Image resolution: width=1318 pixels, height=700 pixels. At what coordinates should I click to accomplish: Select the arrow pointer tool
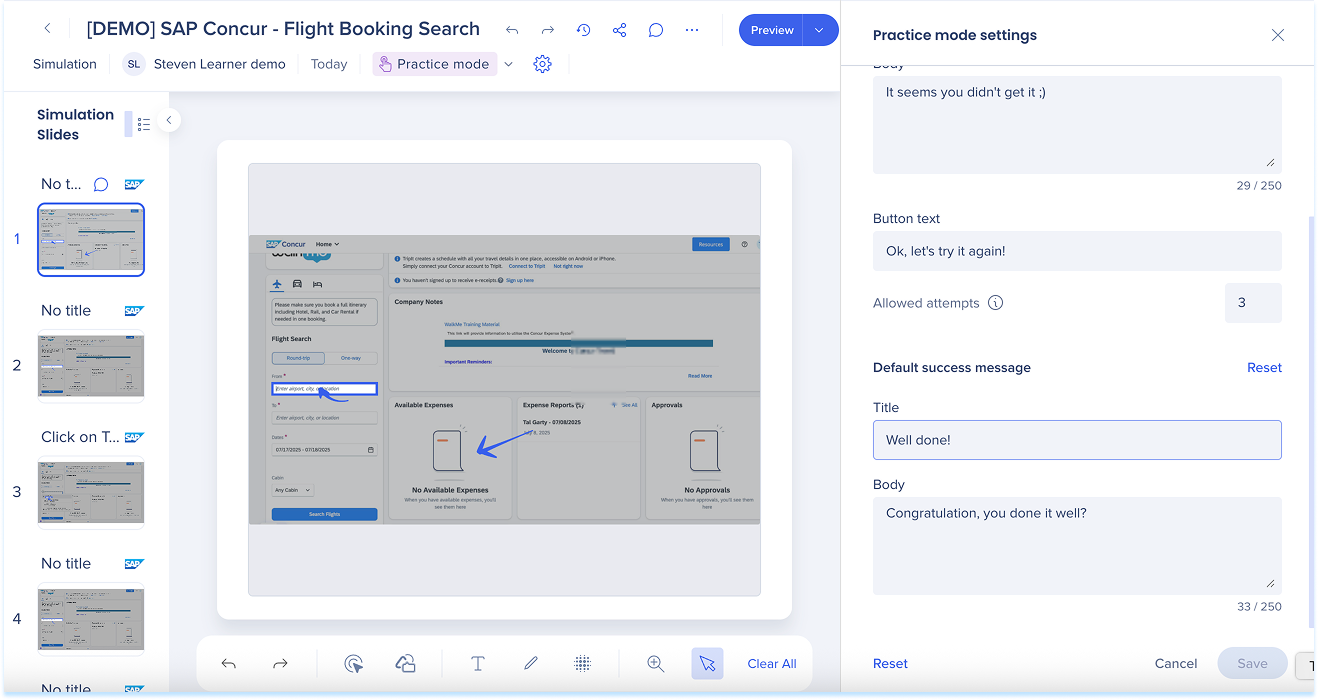click(707, 663)
